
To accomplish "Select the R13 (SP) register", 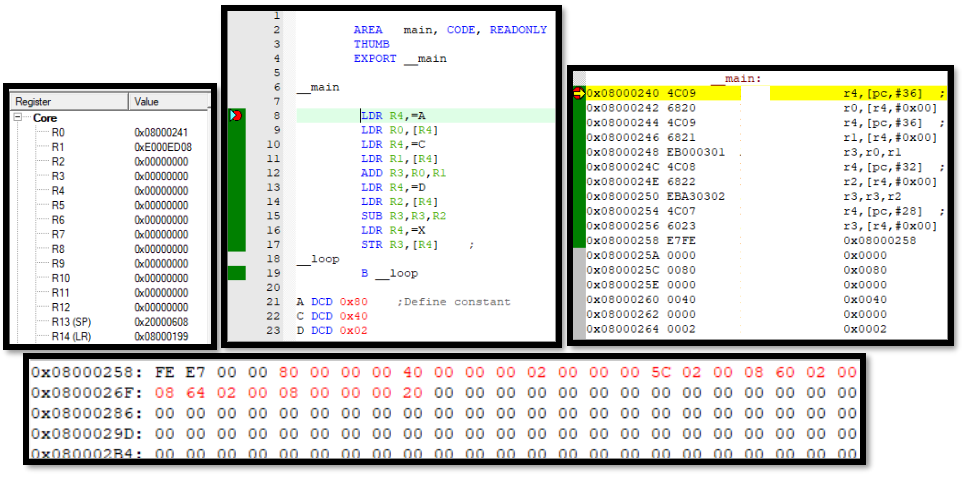I will 71,322.
